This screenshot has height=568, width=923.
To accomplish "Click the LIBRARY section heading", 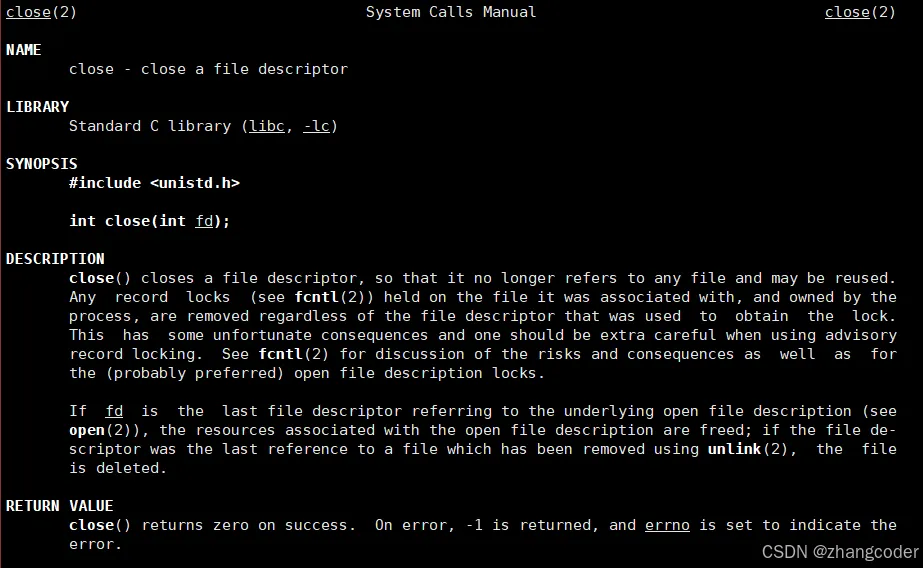I will (x=38, y=107).
